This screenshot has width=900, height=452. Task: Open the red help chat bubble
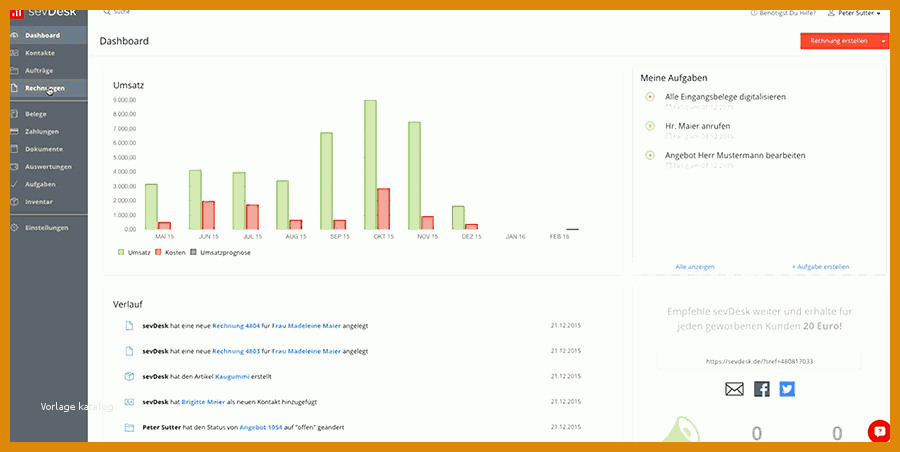879,431
